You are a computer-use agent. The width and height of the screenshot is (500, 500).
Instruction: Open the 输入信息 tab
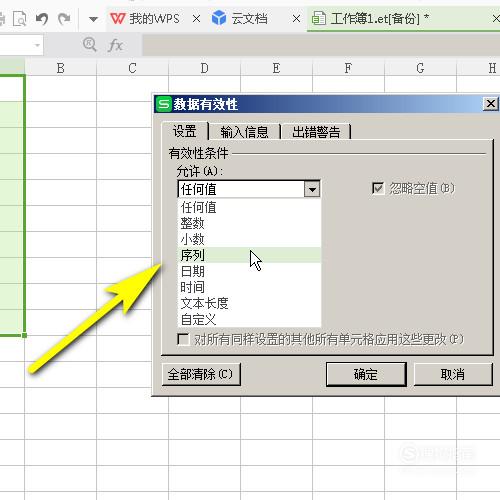click(x=244, y=132)
